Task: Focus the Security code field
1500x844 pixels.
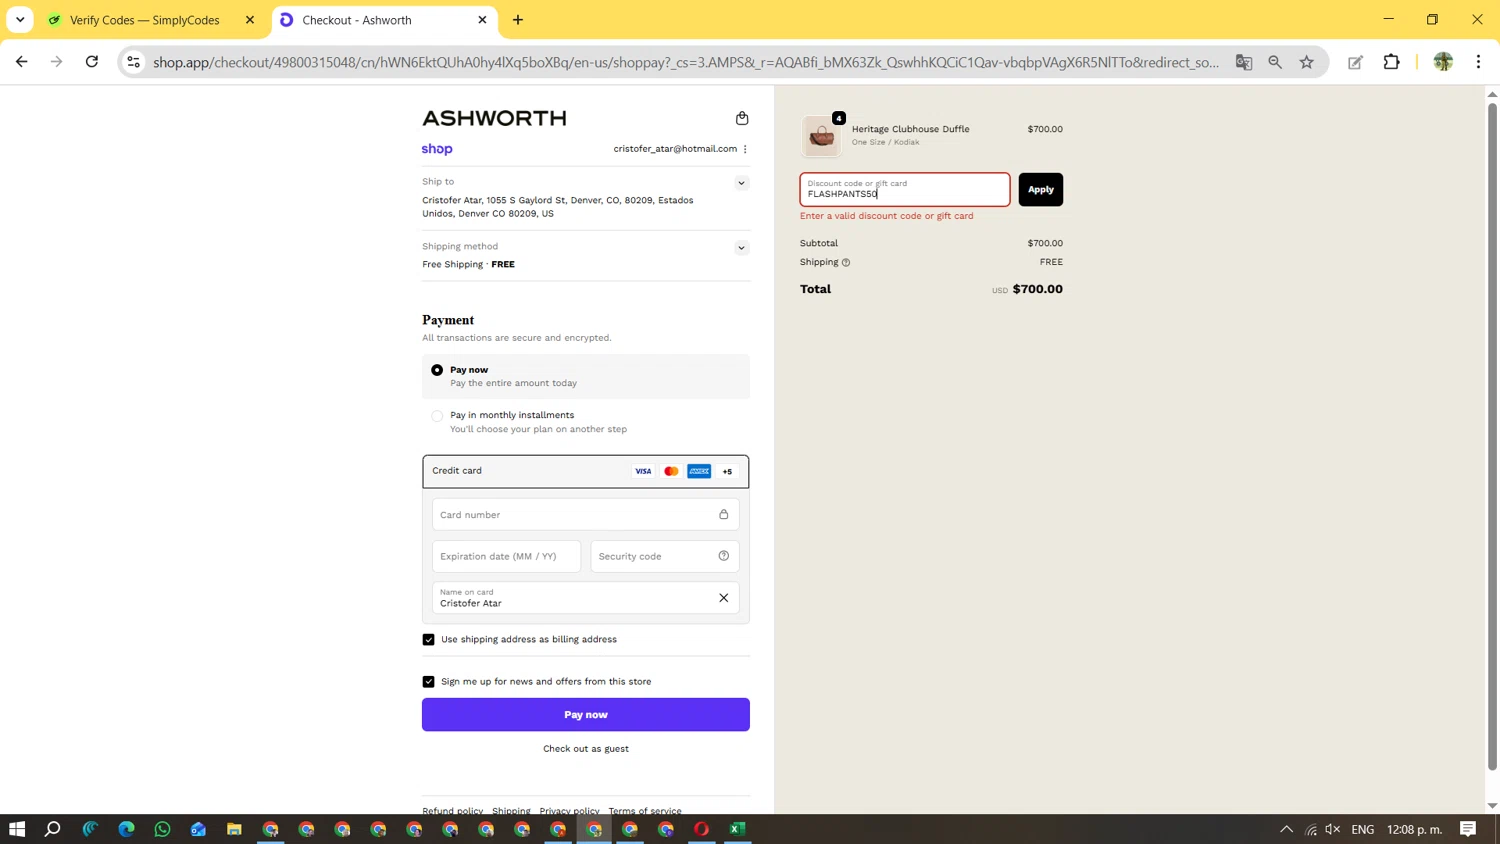Action: tap(665, 556)
